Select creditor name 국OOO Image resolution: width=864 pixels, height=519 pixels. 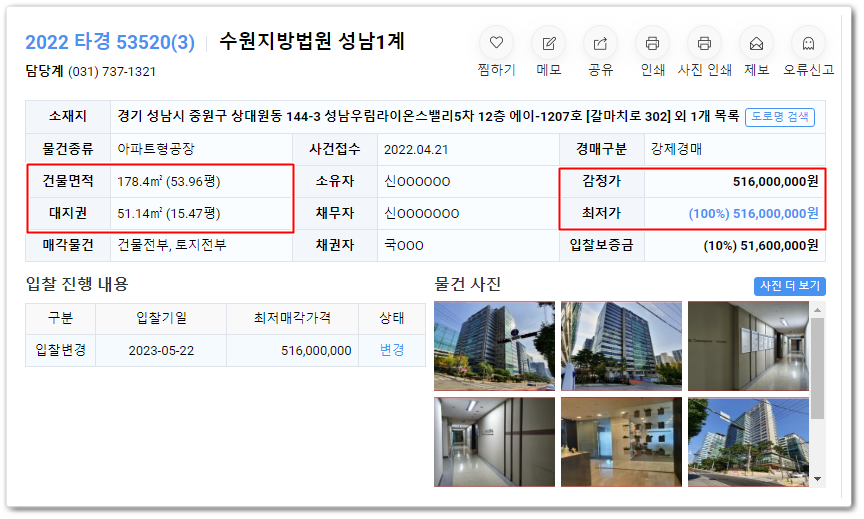click(x=404, y=245)
